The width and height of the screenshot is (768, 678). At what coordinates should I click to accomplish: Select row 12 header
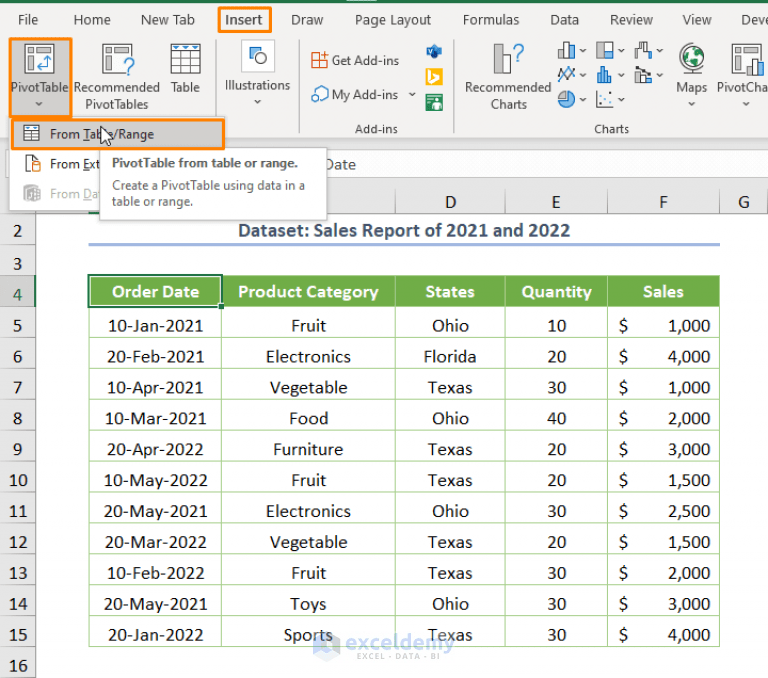coord(18,542)
